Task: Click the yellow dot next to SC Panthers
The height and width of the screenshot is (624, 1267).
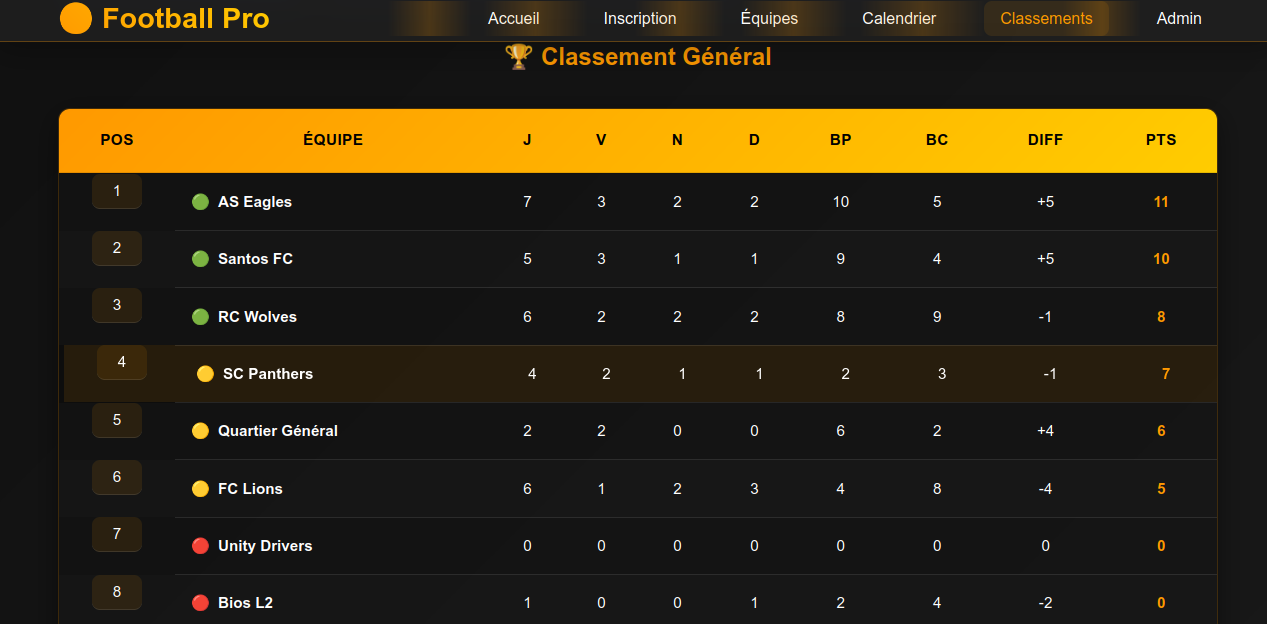Action: (205, 374)
